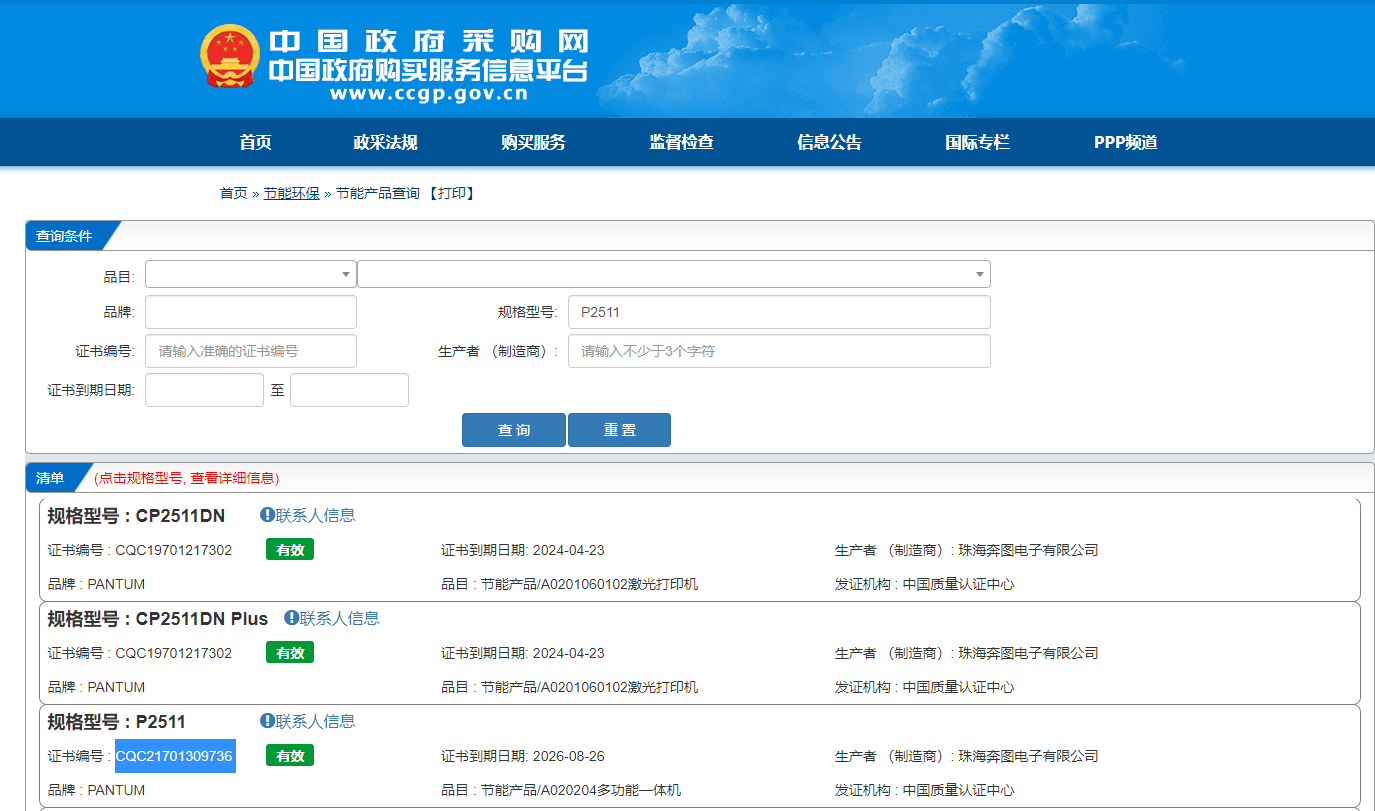Open the first 品目 category dropdown
This screenshot has height=811, width=1375.
point(251,274)
